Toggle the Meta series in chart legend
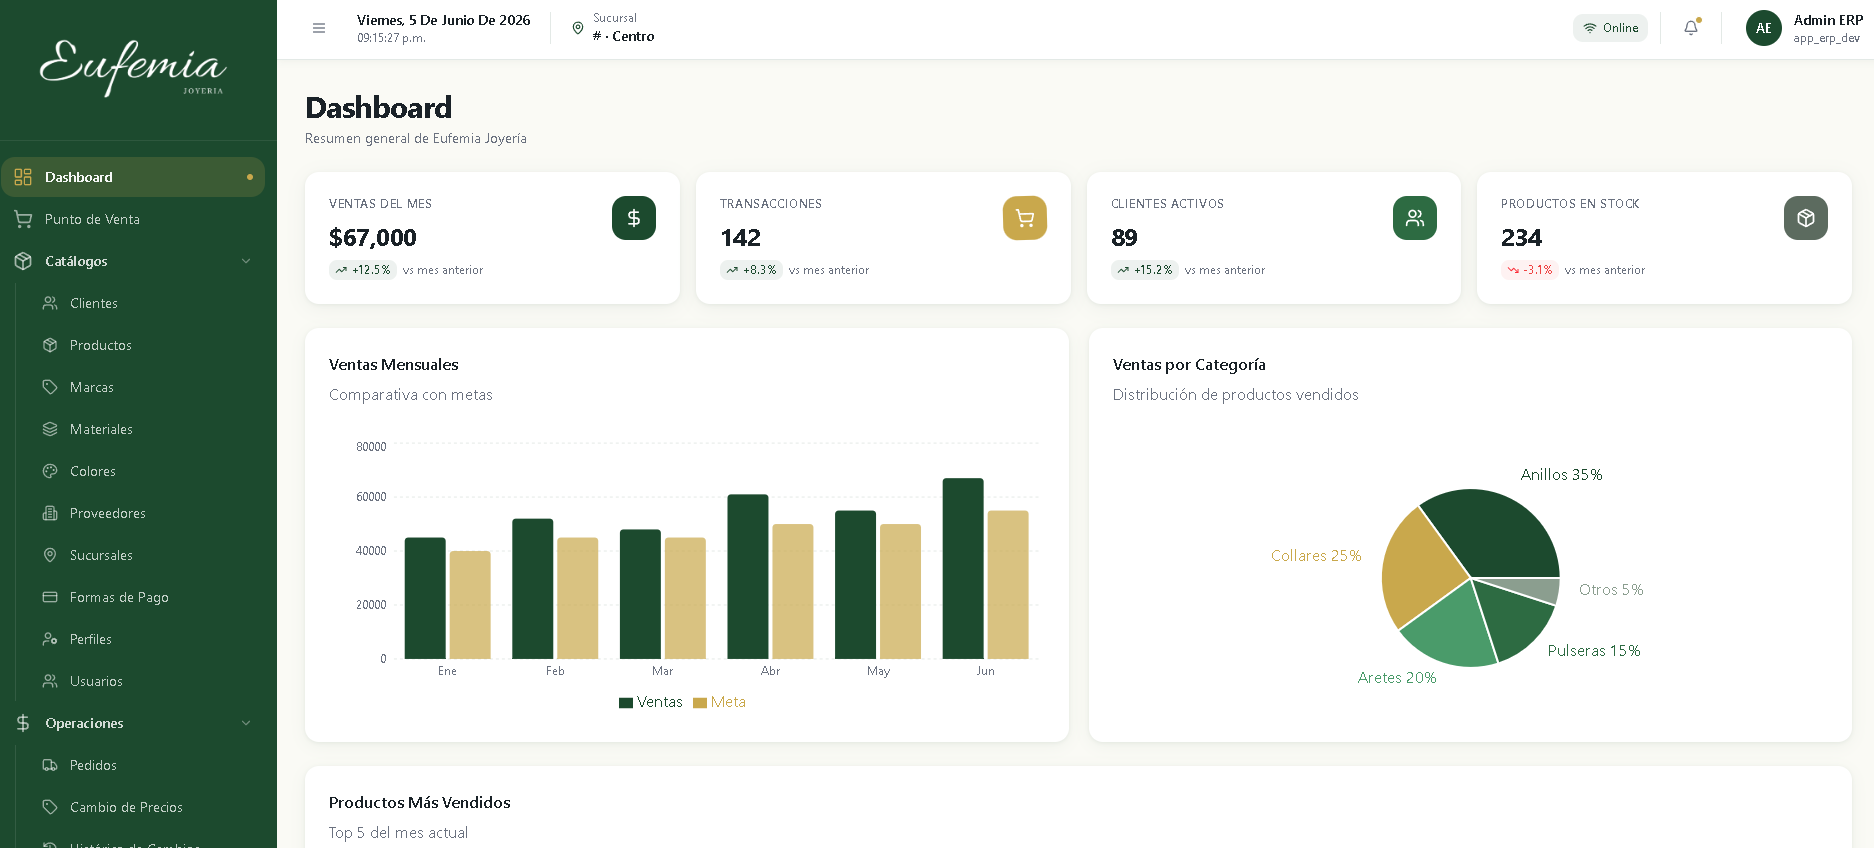The height and width of the screenshot is (848, 1874). point(720,702)
